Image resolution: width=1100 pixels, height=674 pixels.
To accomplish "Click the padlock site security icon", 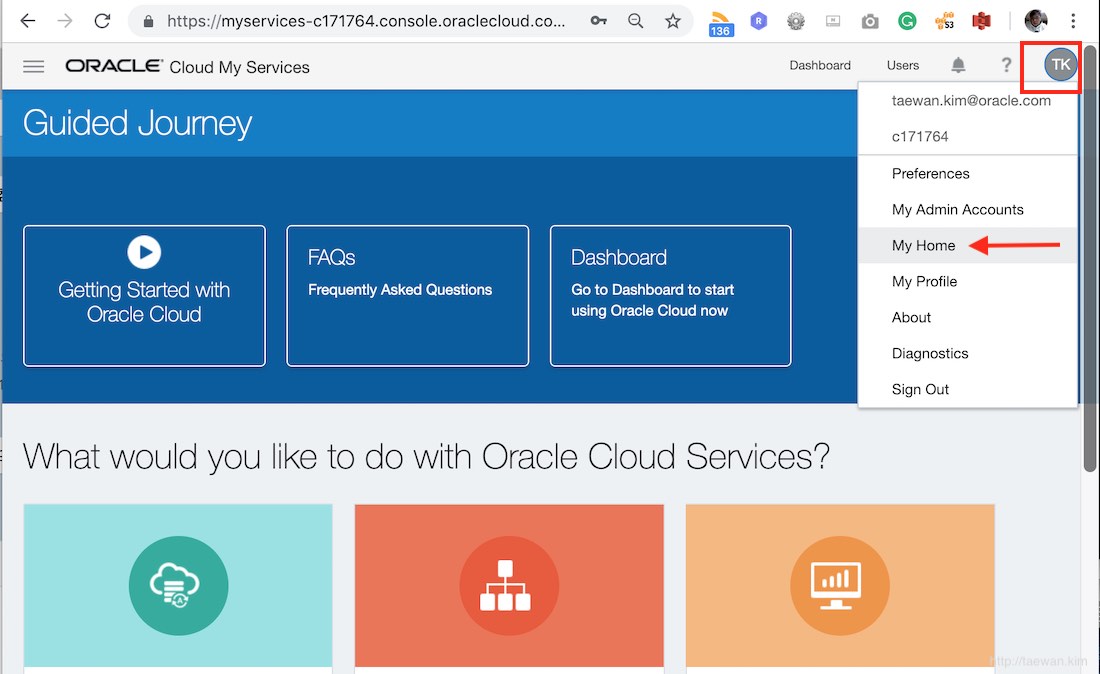I will (x=148, y=22).
